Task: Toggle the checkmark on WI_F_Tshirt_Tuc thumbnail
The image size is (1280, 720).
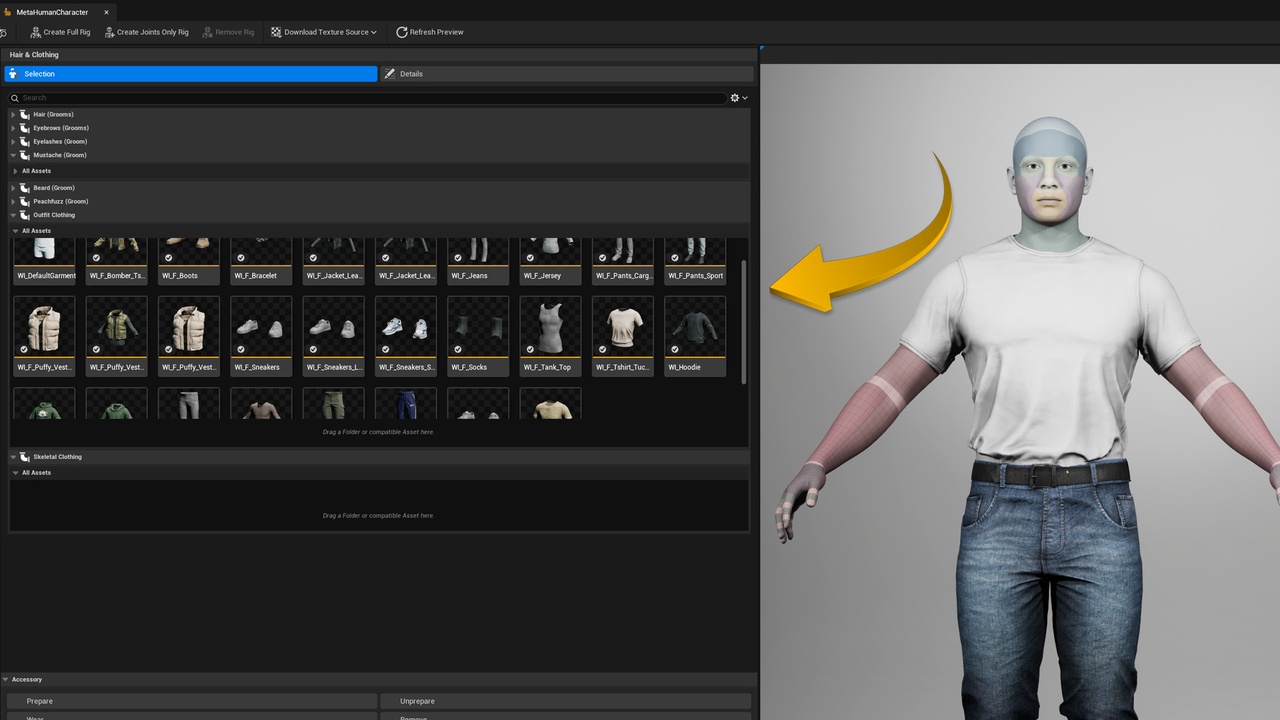Action: click(x=602, y=349)
